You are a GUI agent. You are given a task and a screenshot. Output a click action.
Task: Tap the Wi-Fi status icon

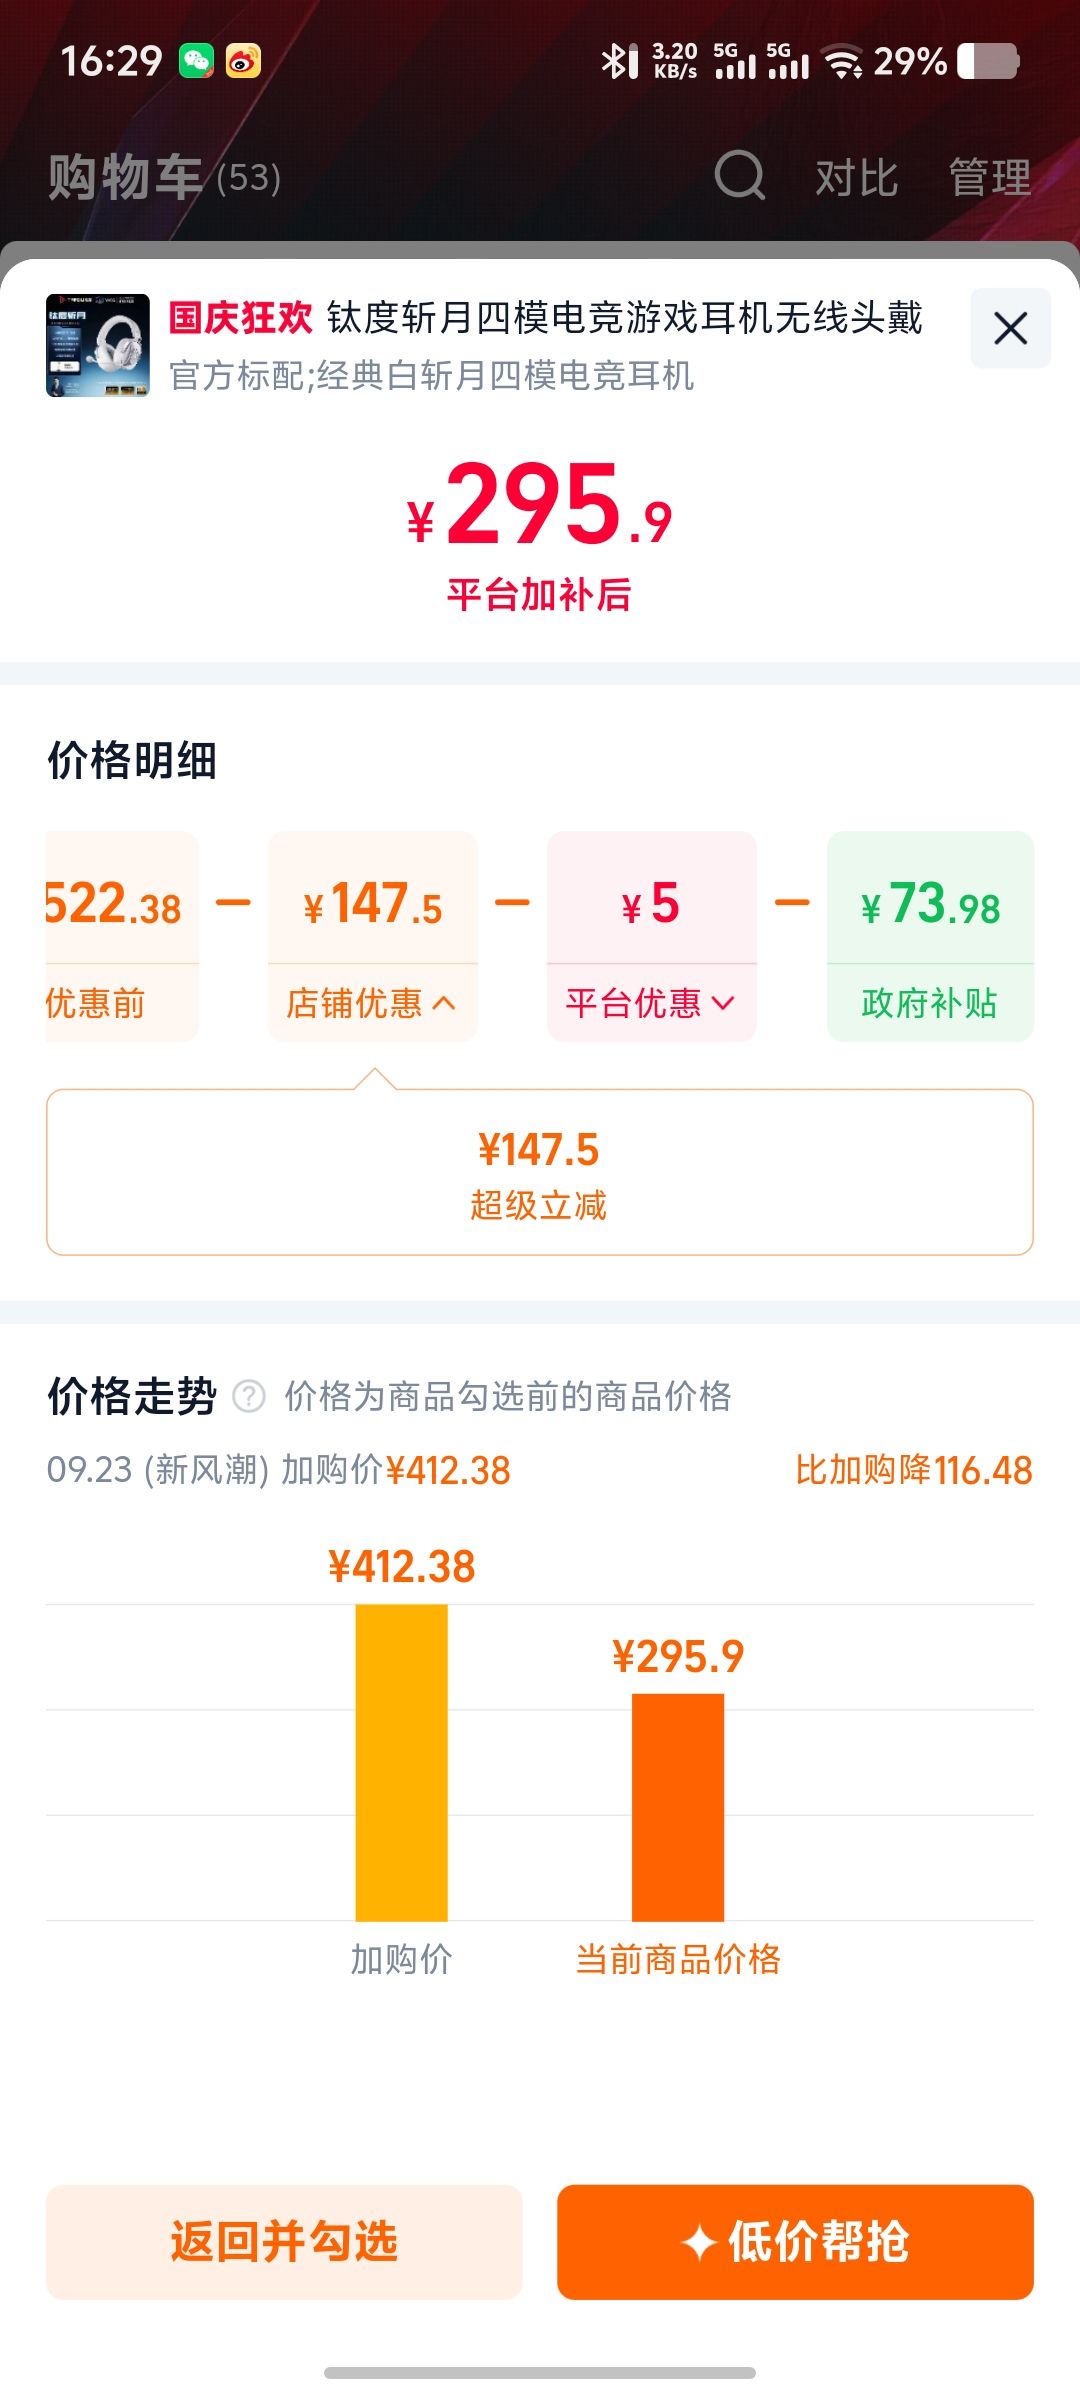(x=843, y=62)
